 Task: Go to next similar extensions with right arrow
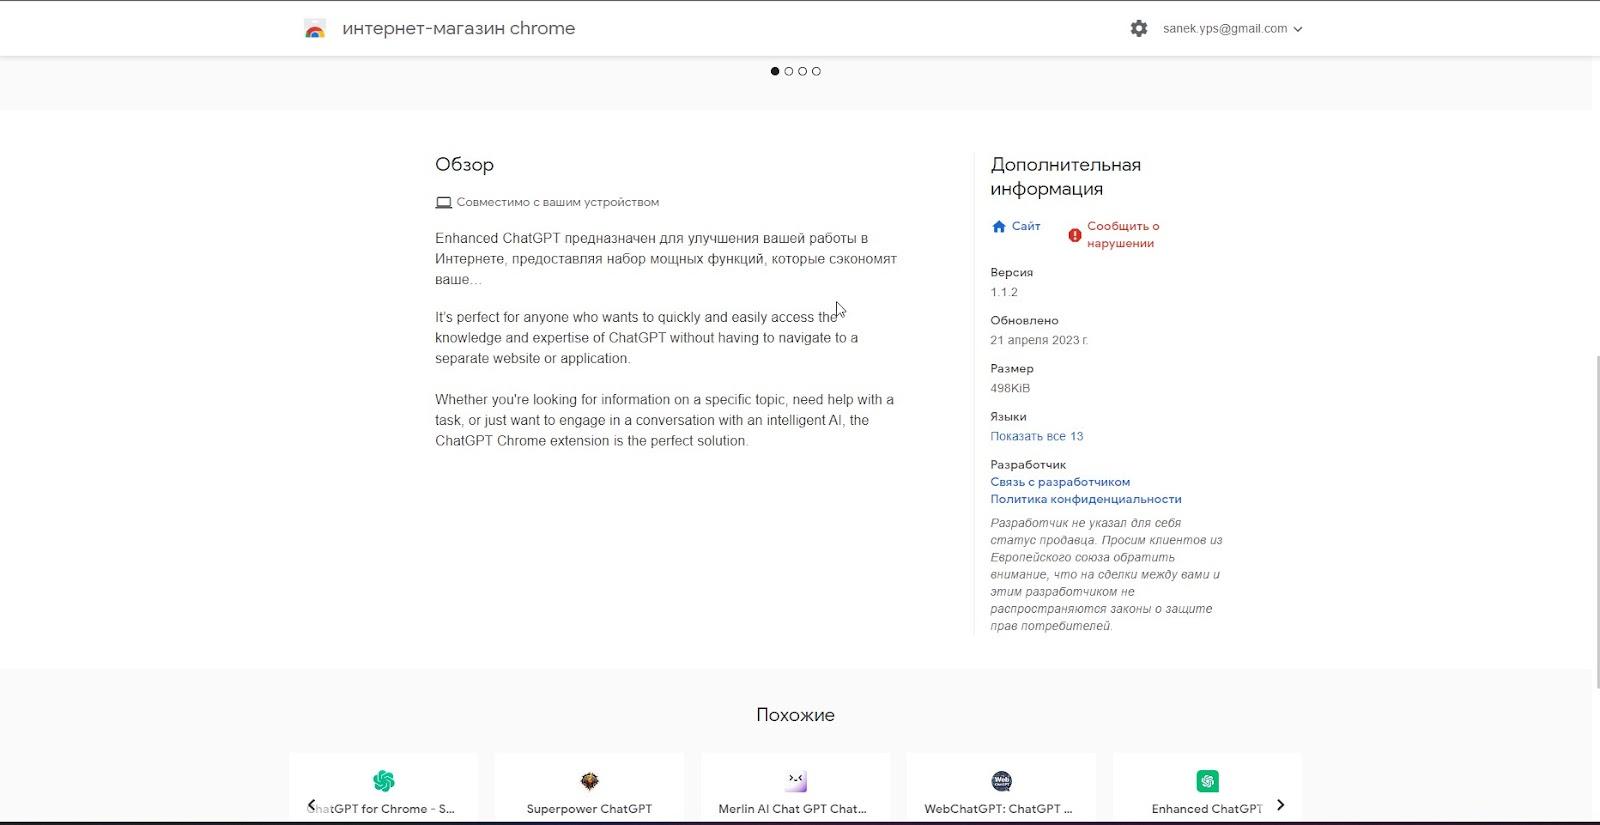[x=1280, y=805]
